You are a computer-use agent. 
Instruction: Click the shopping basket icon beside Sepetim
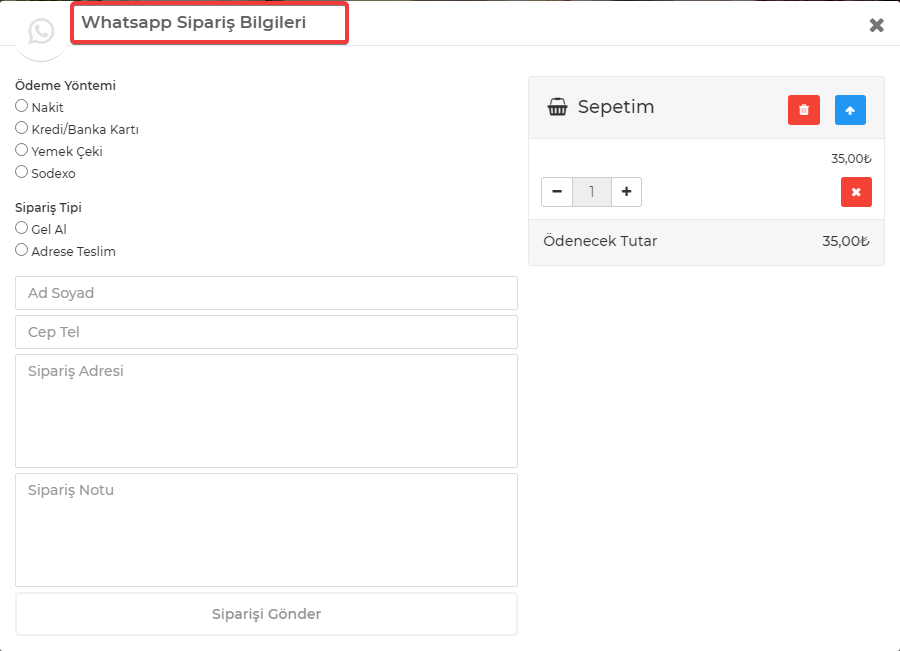pyautogui.click(x=557, y=107)
